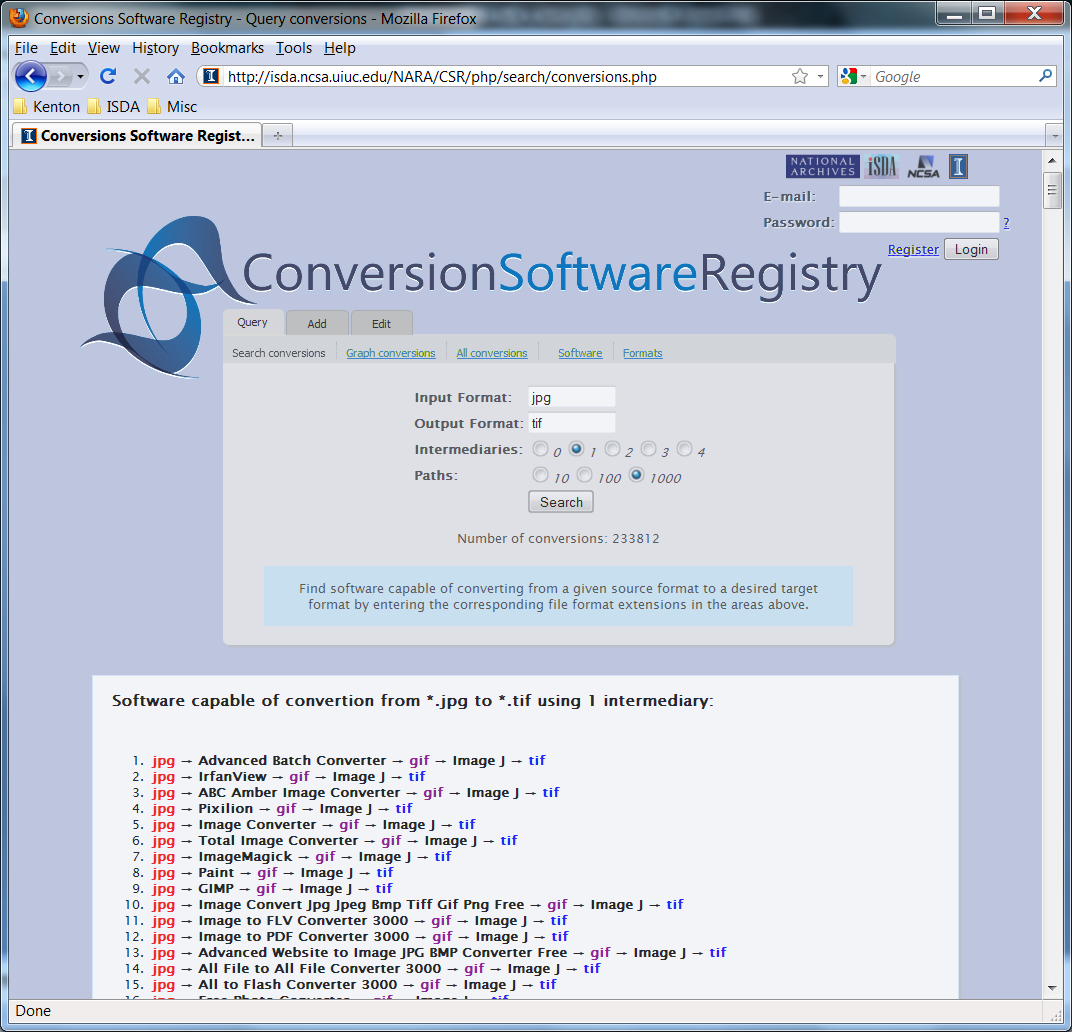Open the History menu
Image resolution: width=1072 pixels, height=1032 pixels.
155,48
